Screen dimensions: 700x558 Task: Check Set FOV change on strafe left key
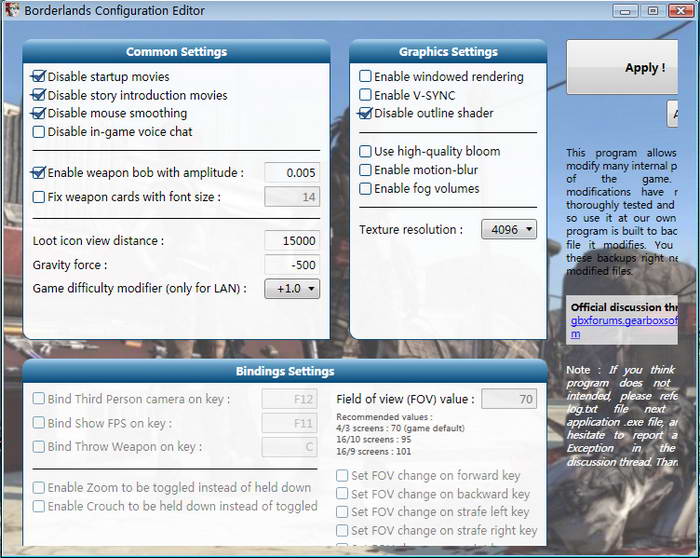pyautogui.click(x=342, y=512)
